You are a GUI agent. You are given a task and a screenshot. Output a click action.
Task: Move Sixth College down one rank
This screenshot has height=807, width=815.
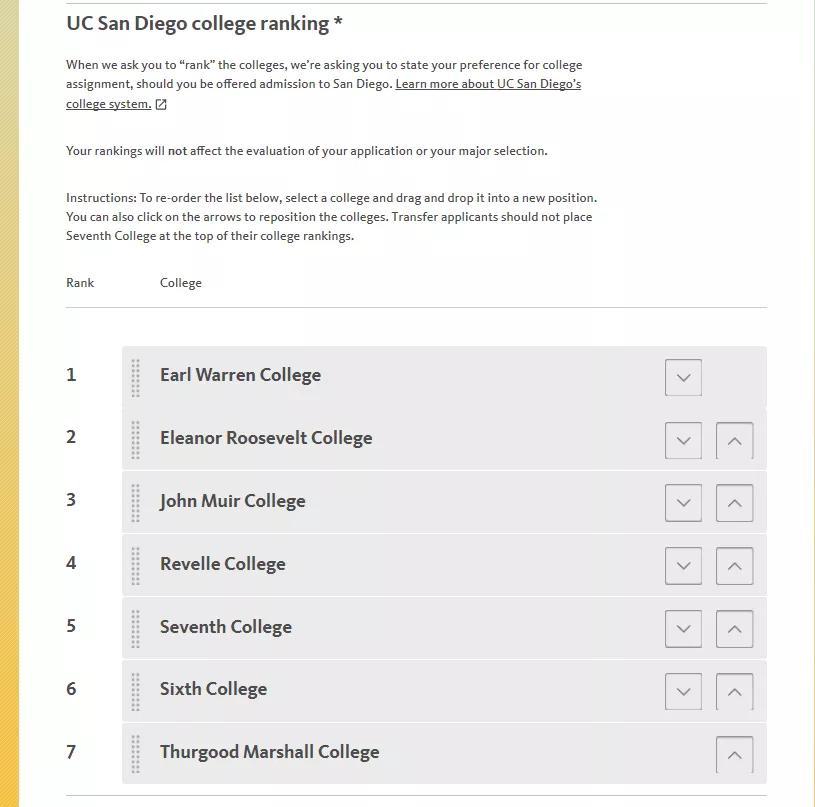coord(683,692)
